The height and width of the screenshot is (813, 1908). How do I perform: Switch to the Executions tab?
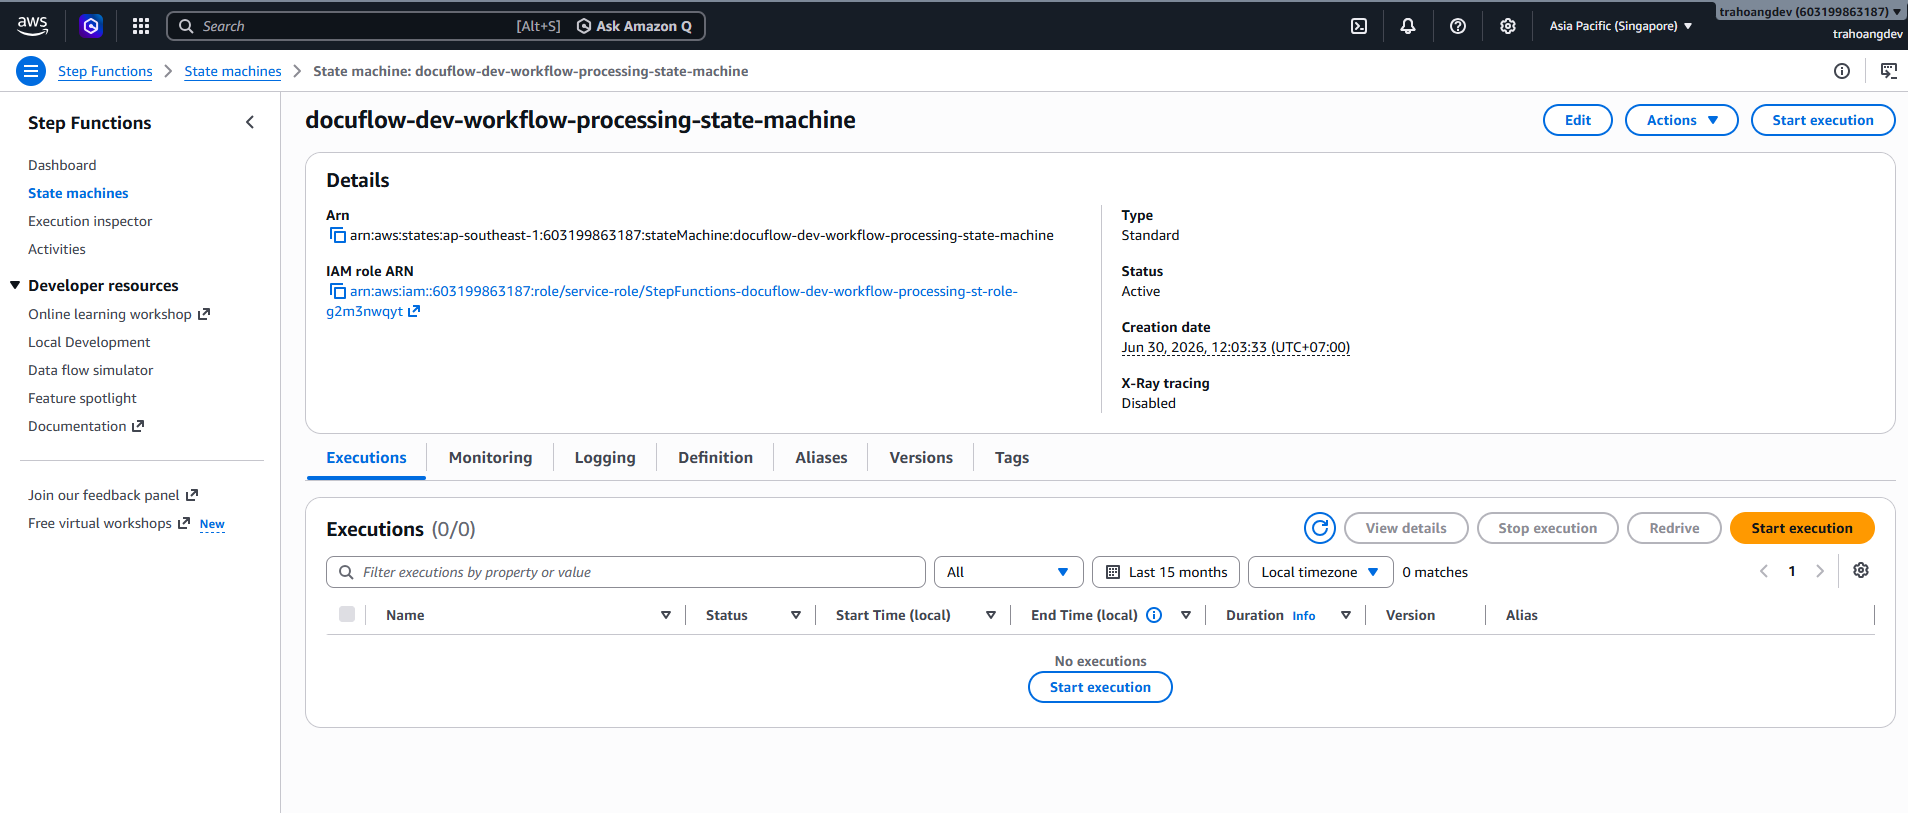366,458
